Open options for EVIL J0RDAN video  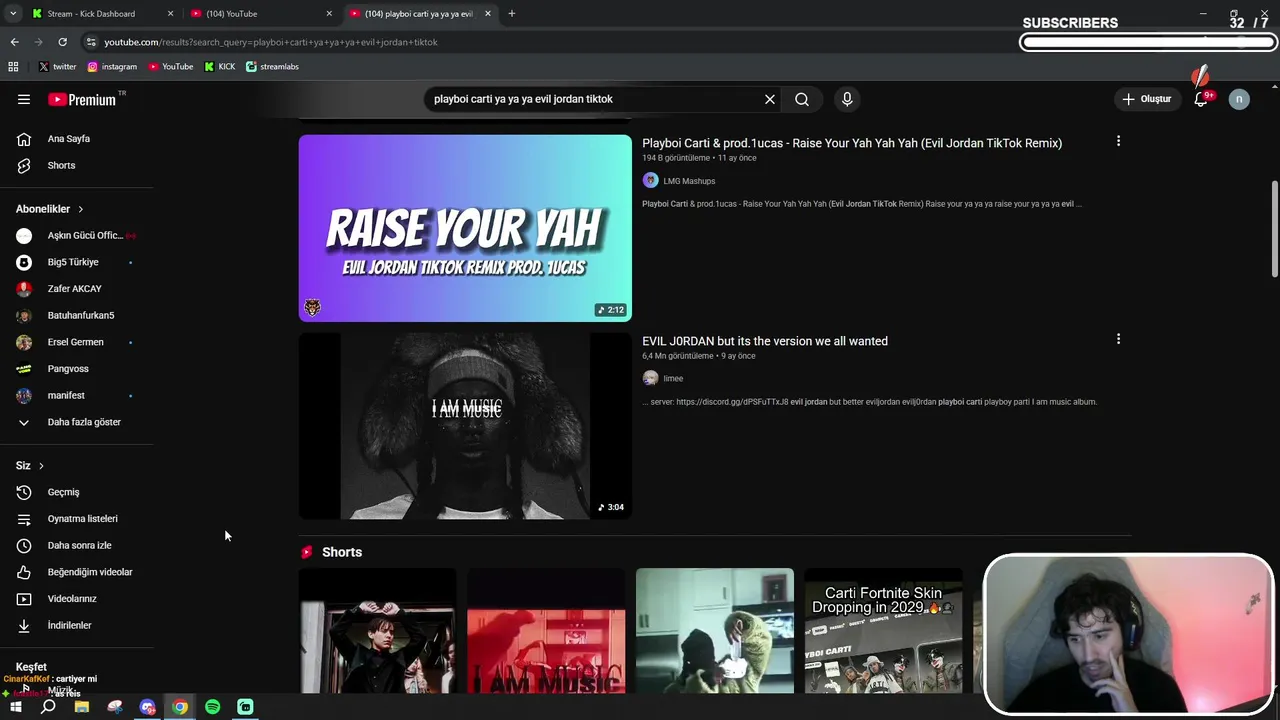pos(1118,339)
